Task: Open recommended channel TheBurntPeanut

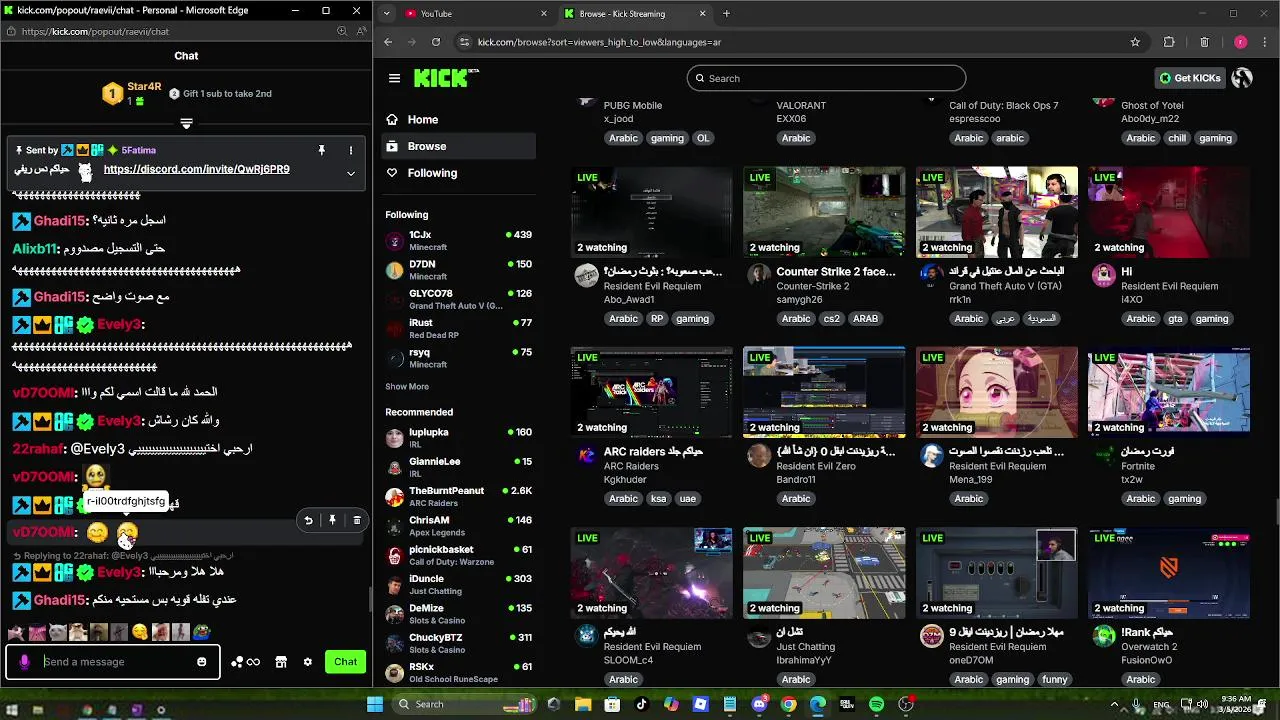Action: coord(459,496)
